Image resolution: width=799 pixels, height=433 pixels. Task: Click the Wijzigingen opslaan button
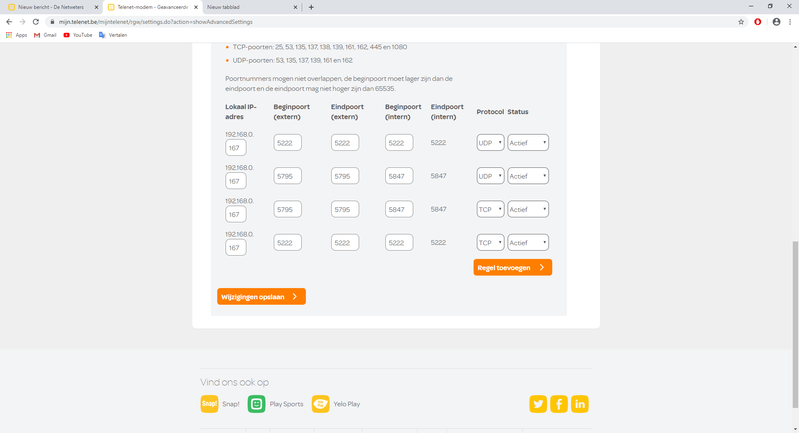pos(261,297)
